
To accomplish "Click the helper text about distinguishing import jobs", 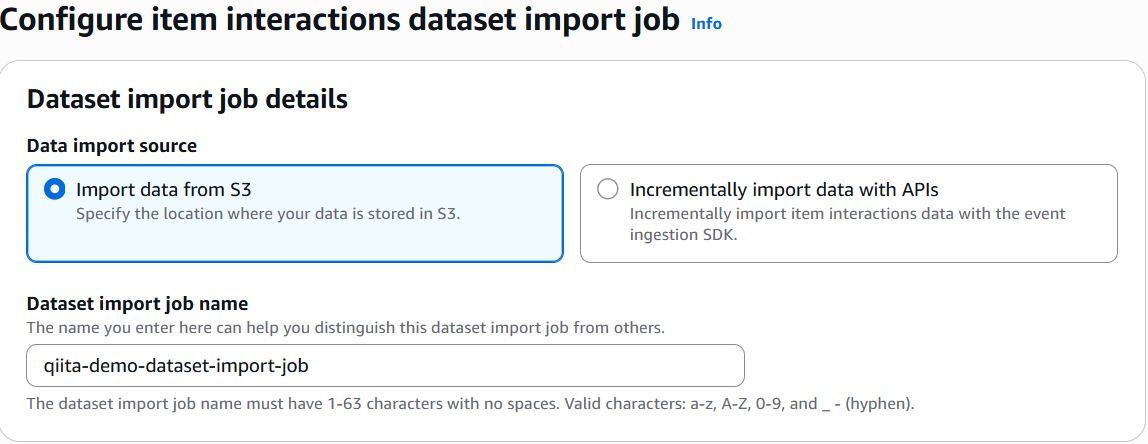I will pos(345,327).
